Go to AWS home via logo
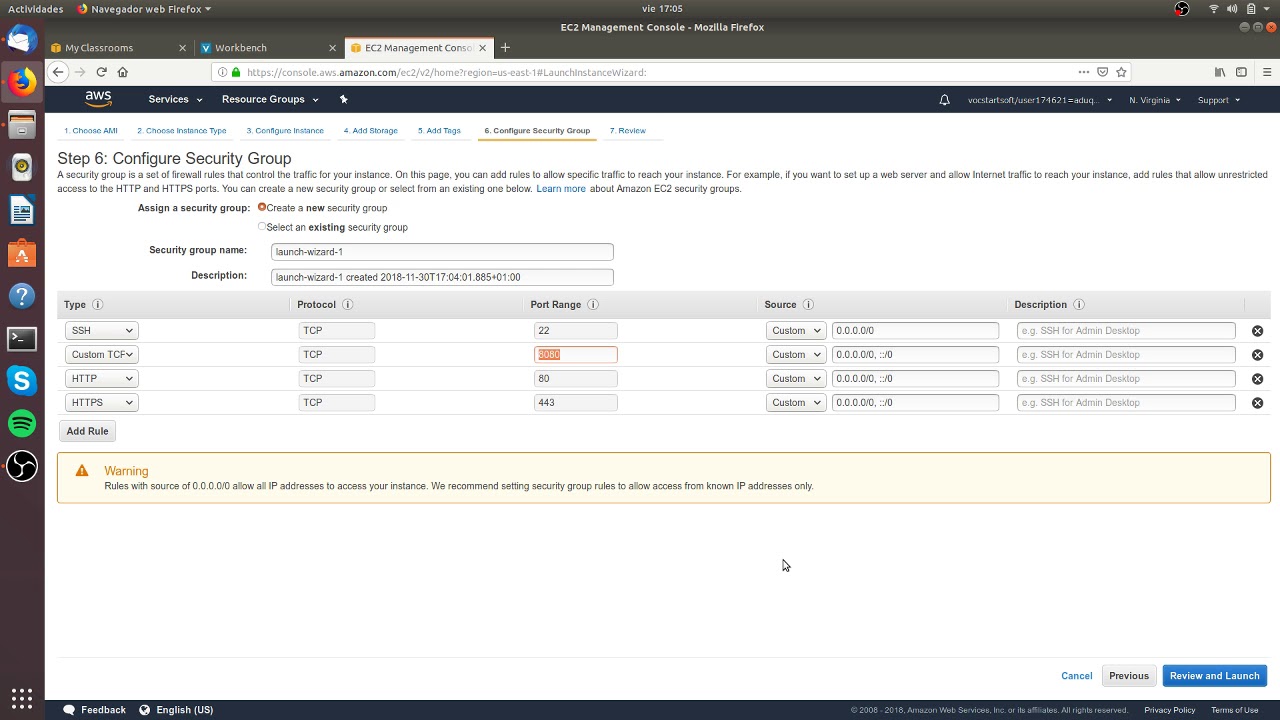1280x720 pixels. point(98,99)
